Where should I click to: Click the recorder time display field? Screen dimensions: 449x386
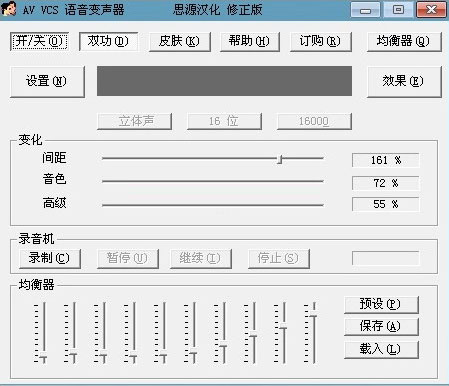(385, 258)
